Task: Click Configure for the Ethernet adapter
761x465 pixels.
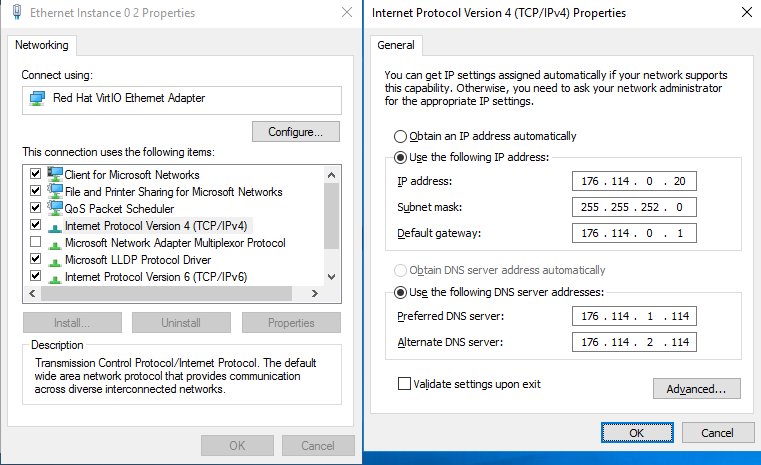Action: (296, 132)
